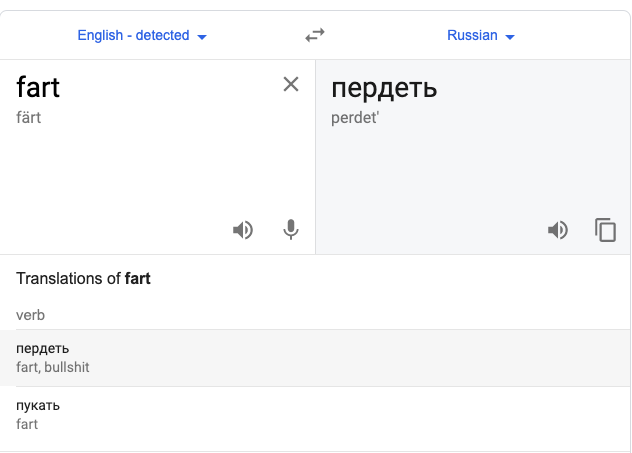Activate microphone voice input
The height and width of the screenshot is (453, 632).
coord(291,230)
